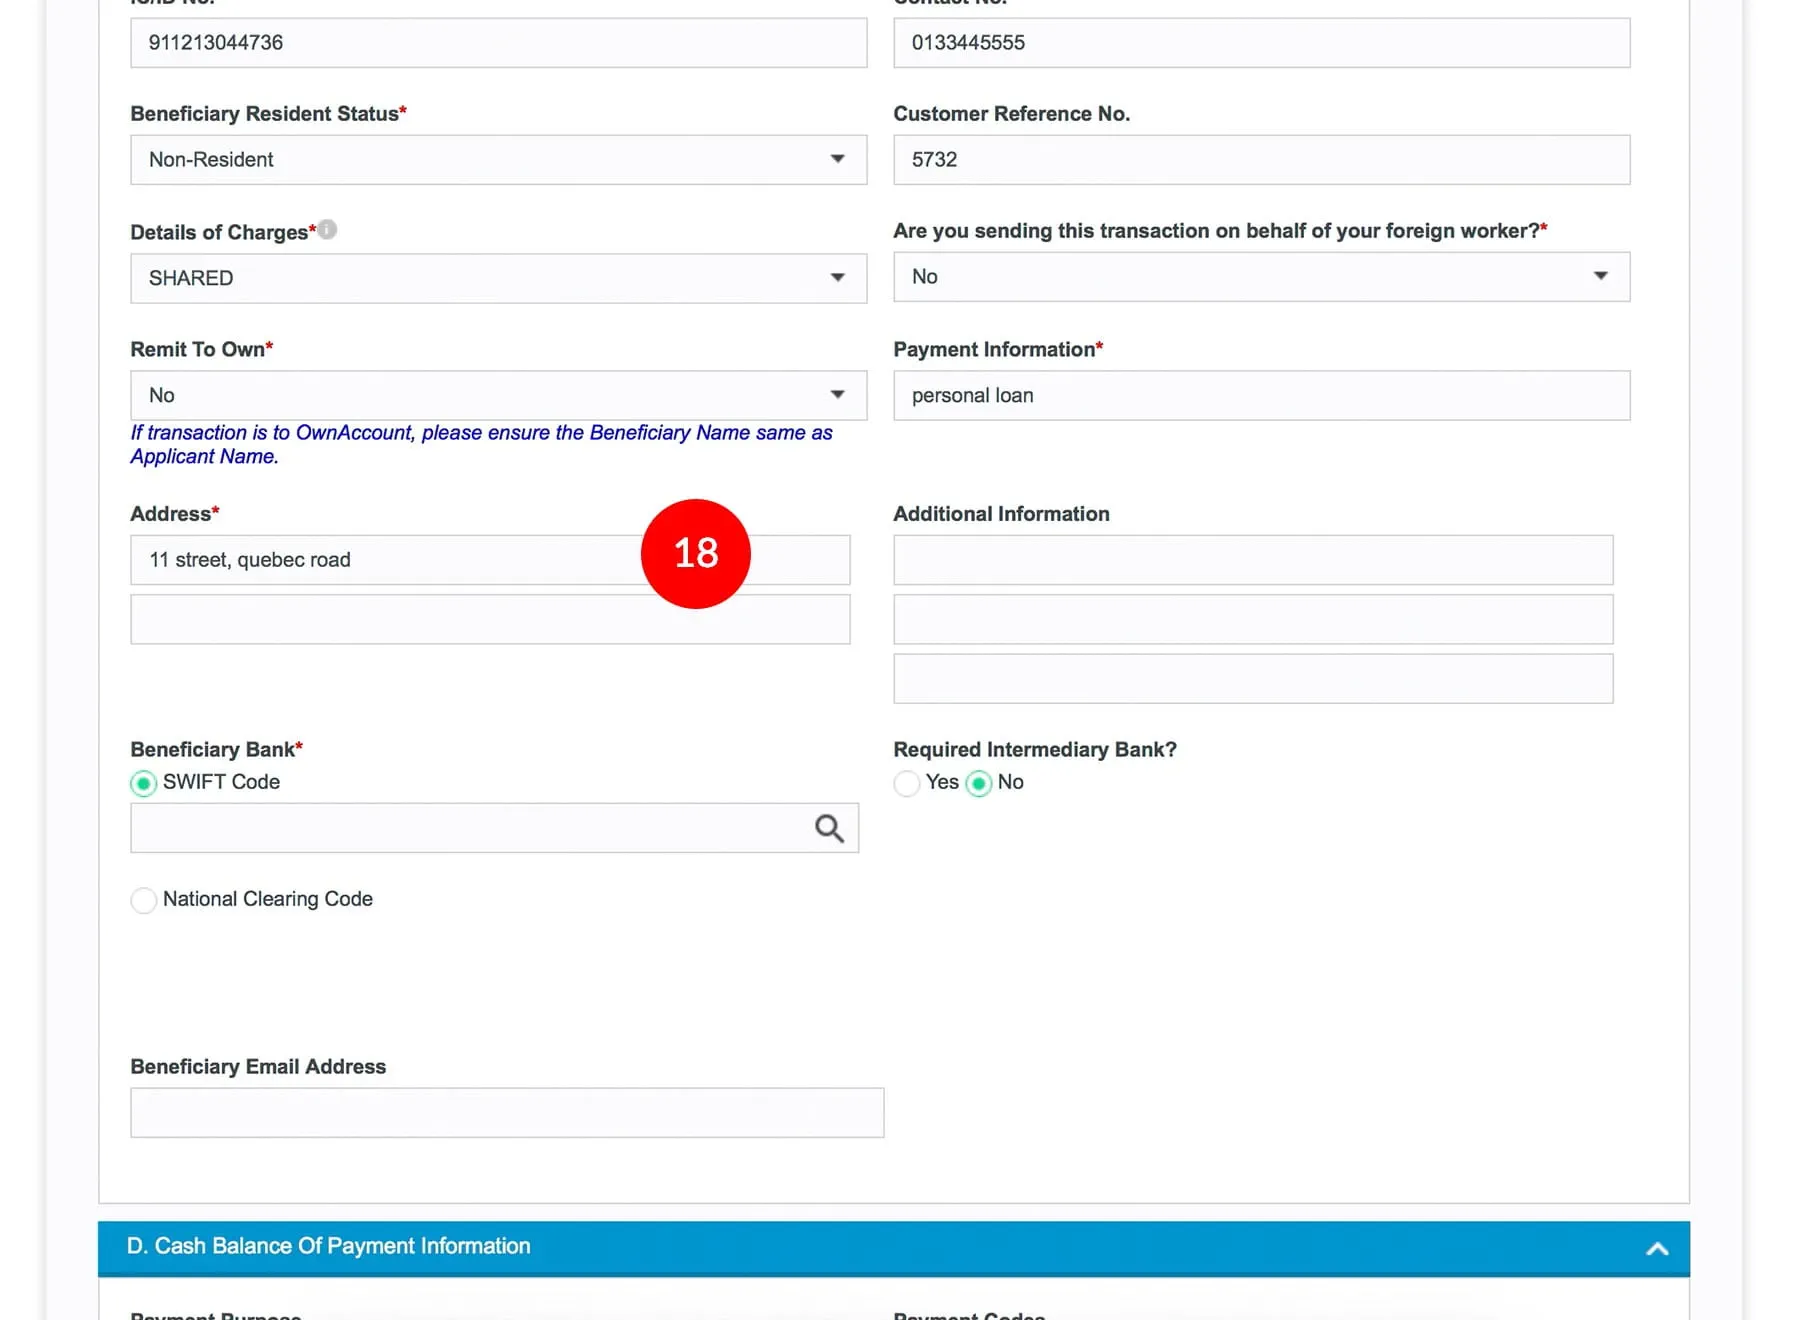The height and width of the screenshot is (1320, 1800).
Task: Choose Yes for Required Intermediary Bank
Action: click(x=907, y=783)
